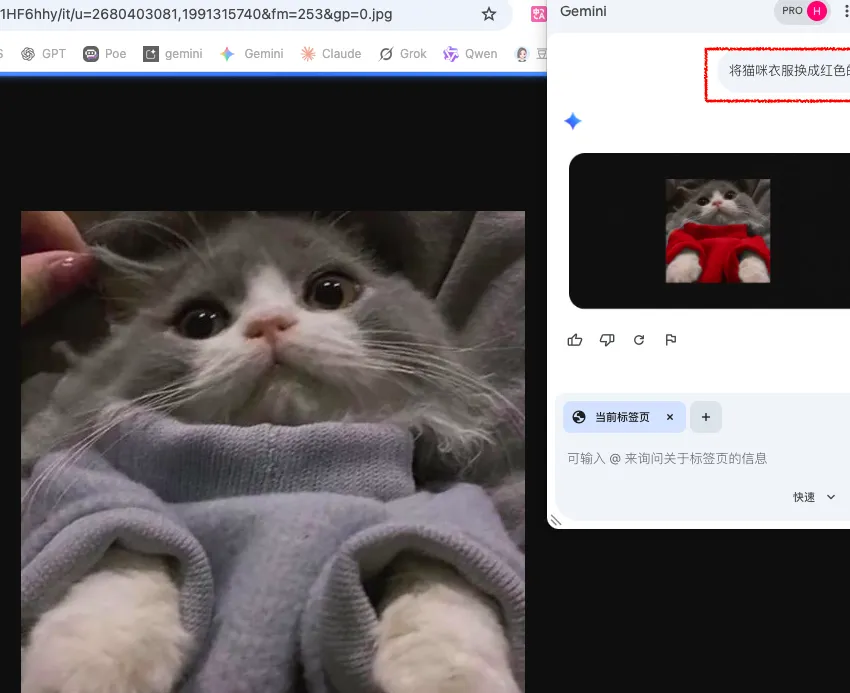Open the red-sweater cat generated thumbnail
The width and height of the screenshot is (850, 693).
718,230
